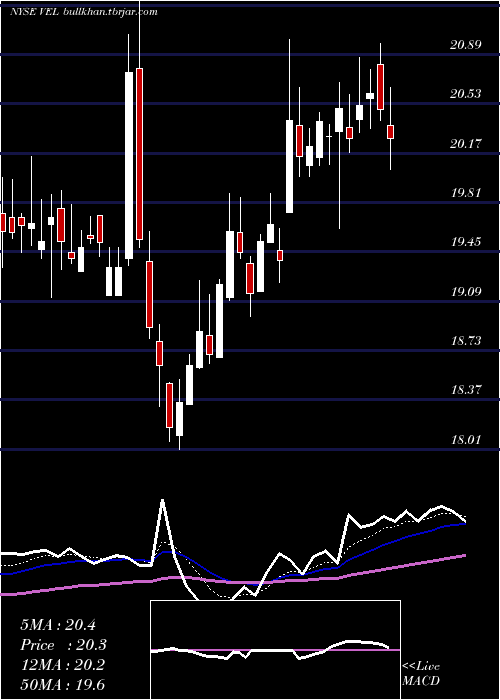Click the 20.53 price axis label

pyautogui.click(x=466, y=94)
